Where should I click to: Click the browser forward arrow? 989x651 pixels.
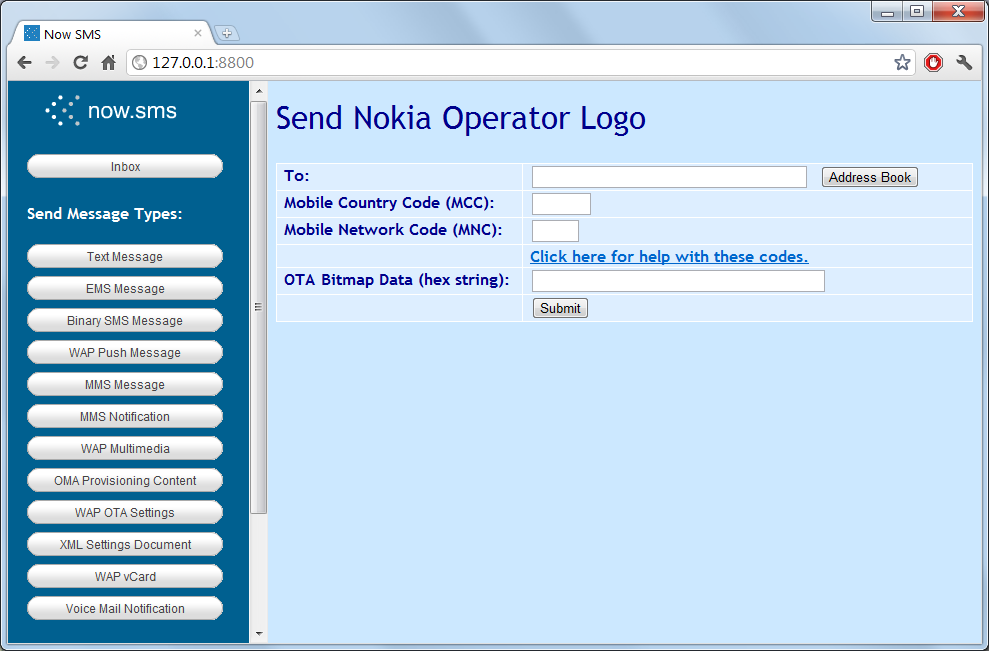point(53,62)
